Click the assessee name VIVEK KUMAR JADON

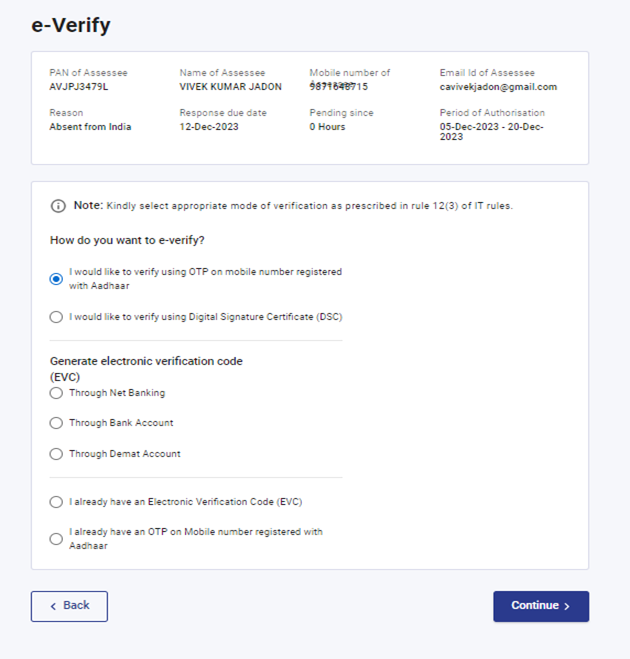230,87
